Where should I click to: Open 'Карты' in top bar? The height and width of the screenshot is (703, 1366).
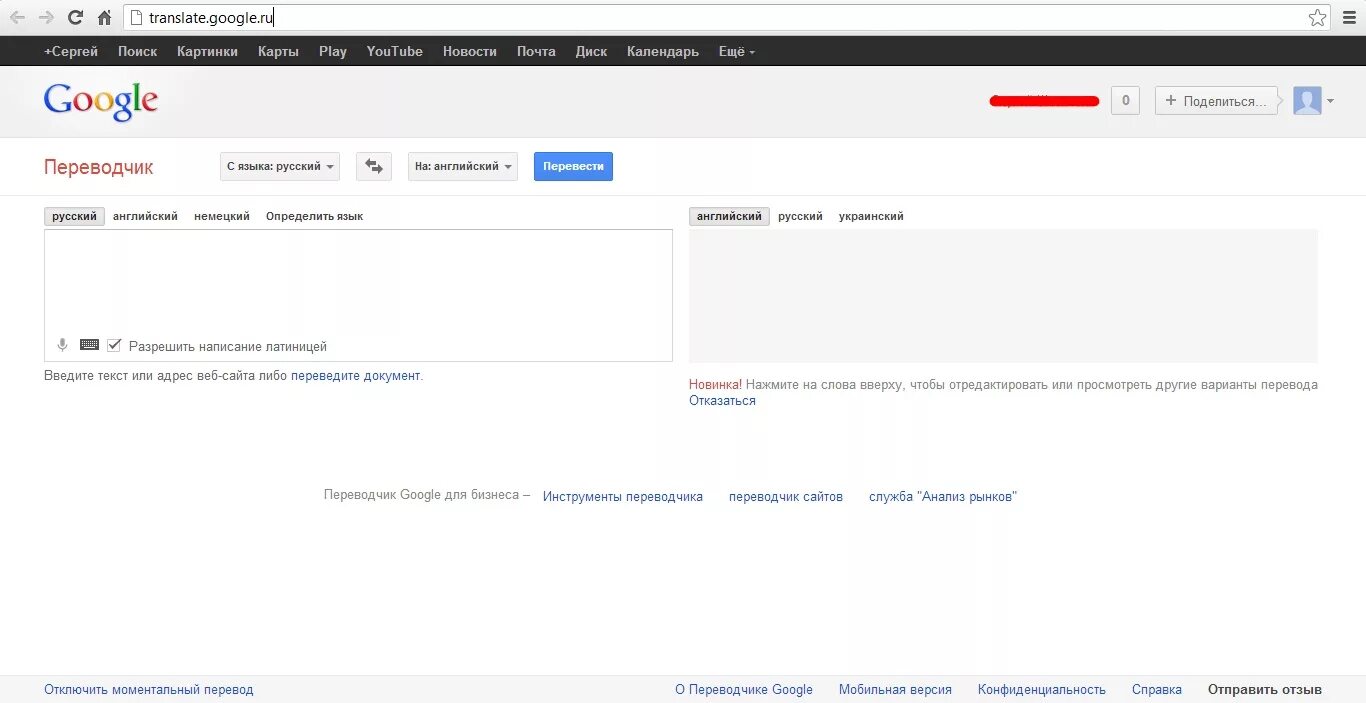[278, 51]
